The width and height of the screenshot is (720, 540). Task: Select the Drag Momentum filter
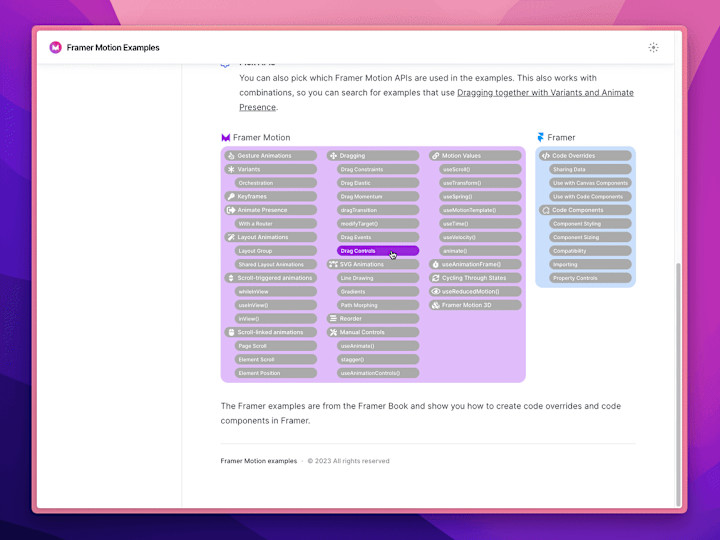point(378,197)
